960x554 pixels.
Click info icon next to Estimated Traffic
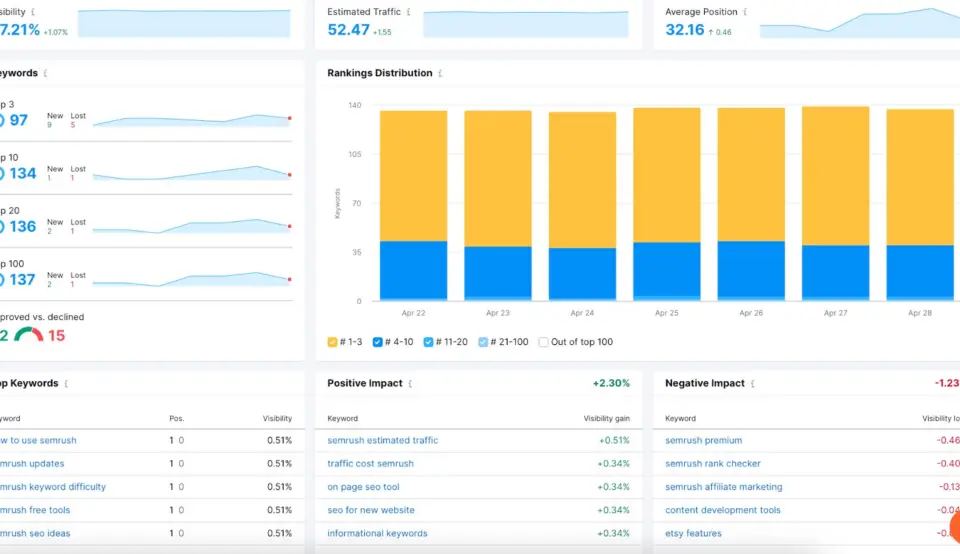408,12
